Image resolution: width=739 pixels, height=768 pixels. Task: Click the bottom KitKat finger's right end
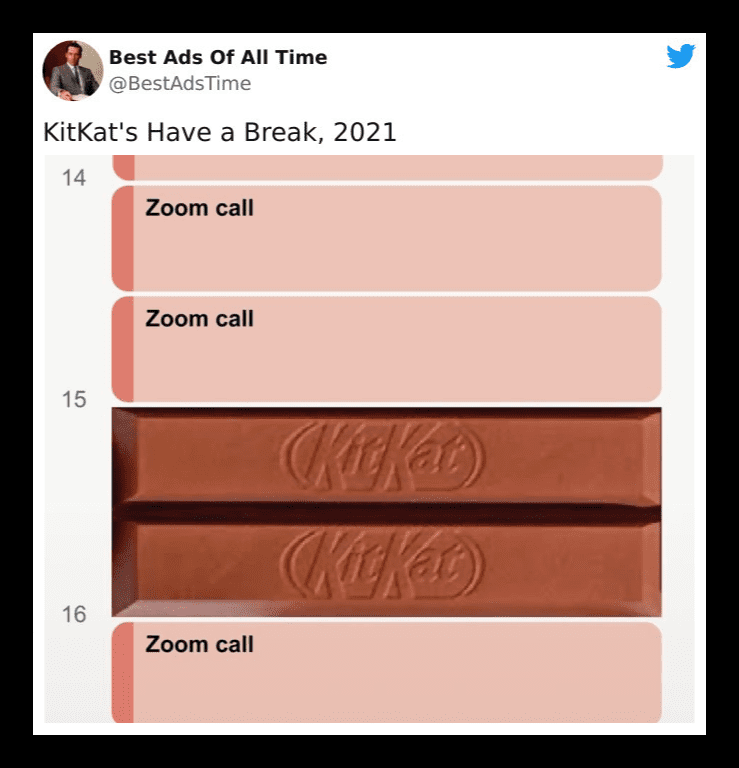650,568
